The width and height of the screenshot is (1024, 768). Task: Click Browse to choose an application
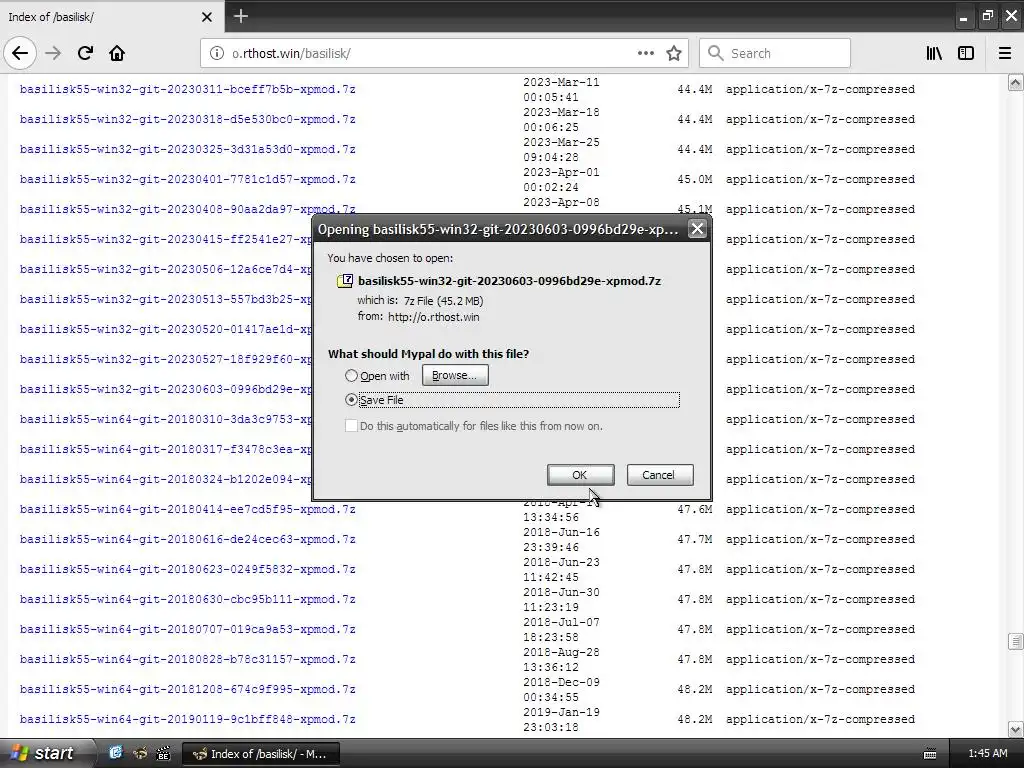pos(455,376)
